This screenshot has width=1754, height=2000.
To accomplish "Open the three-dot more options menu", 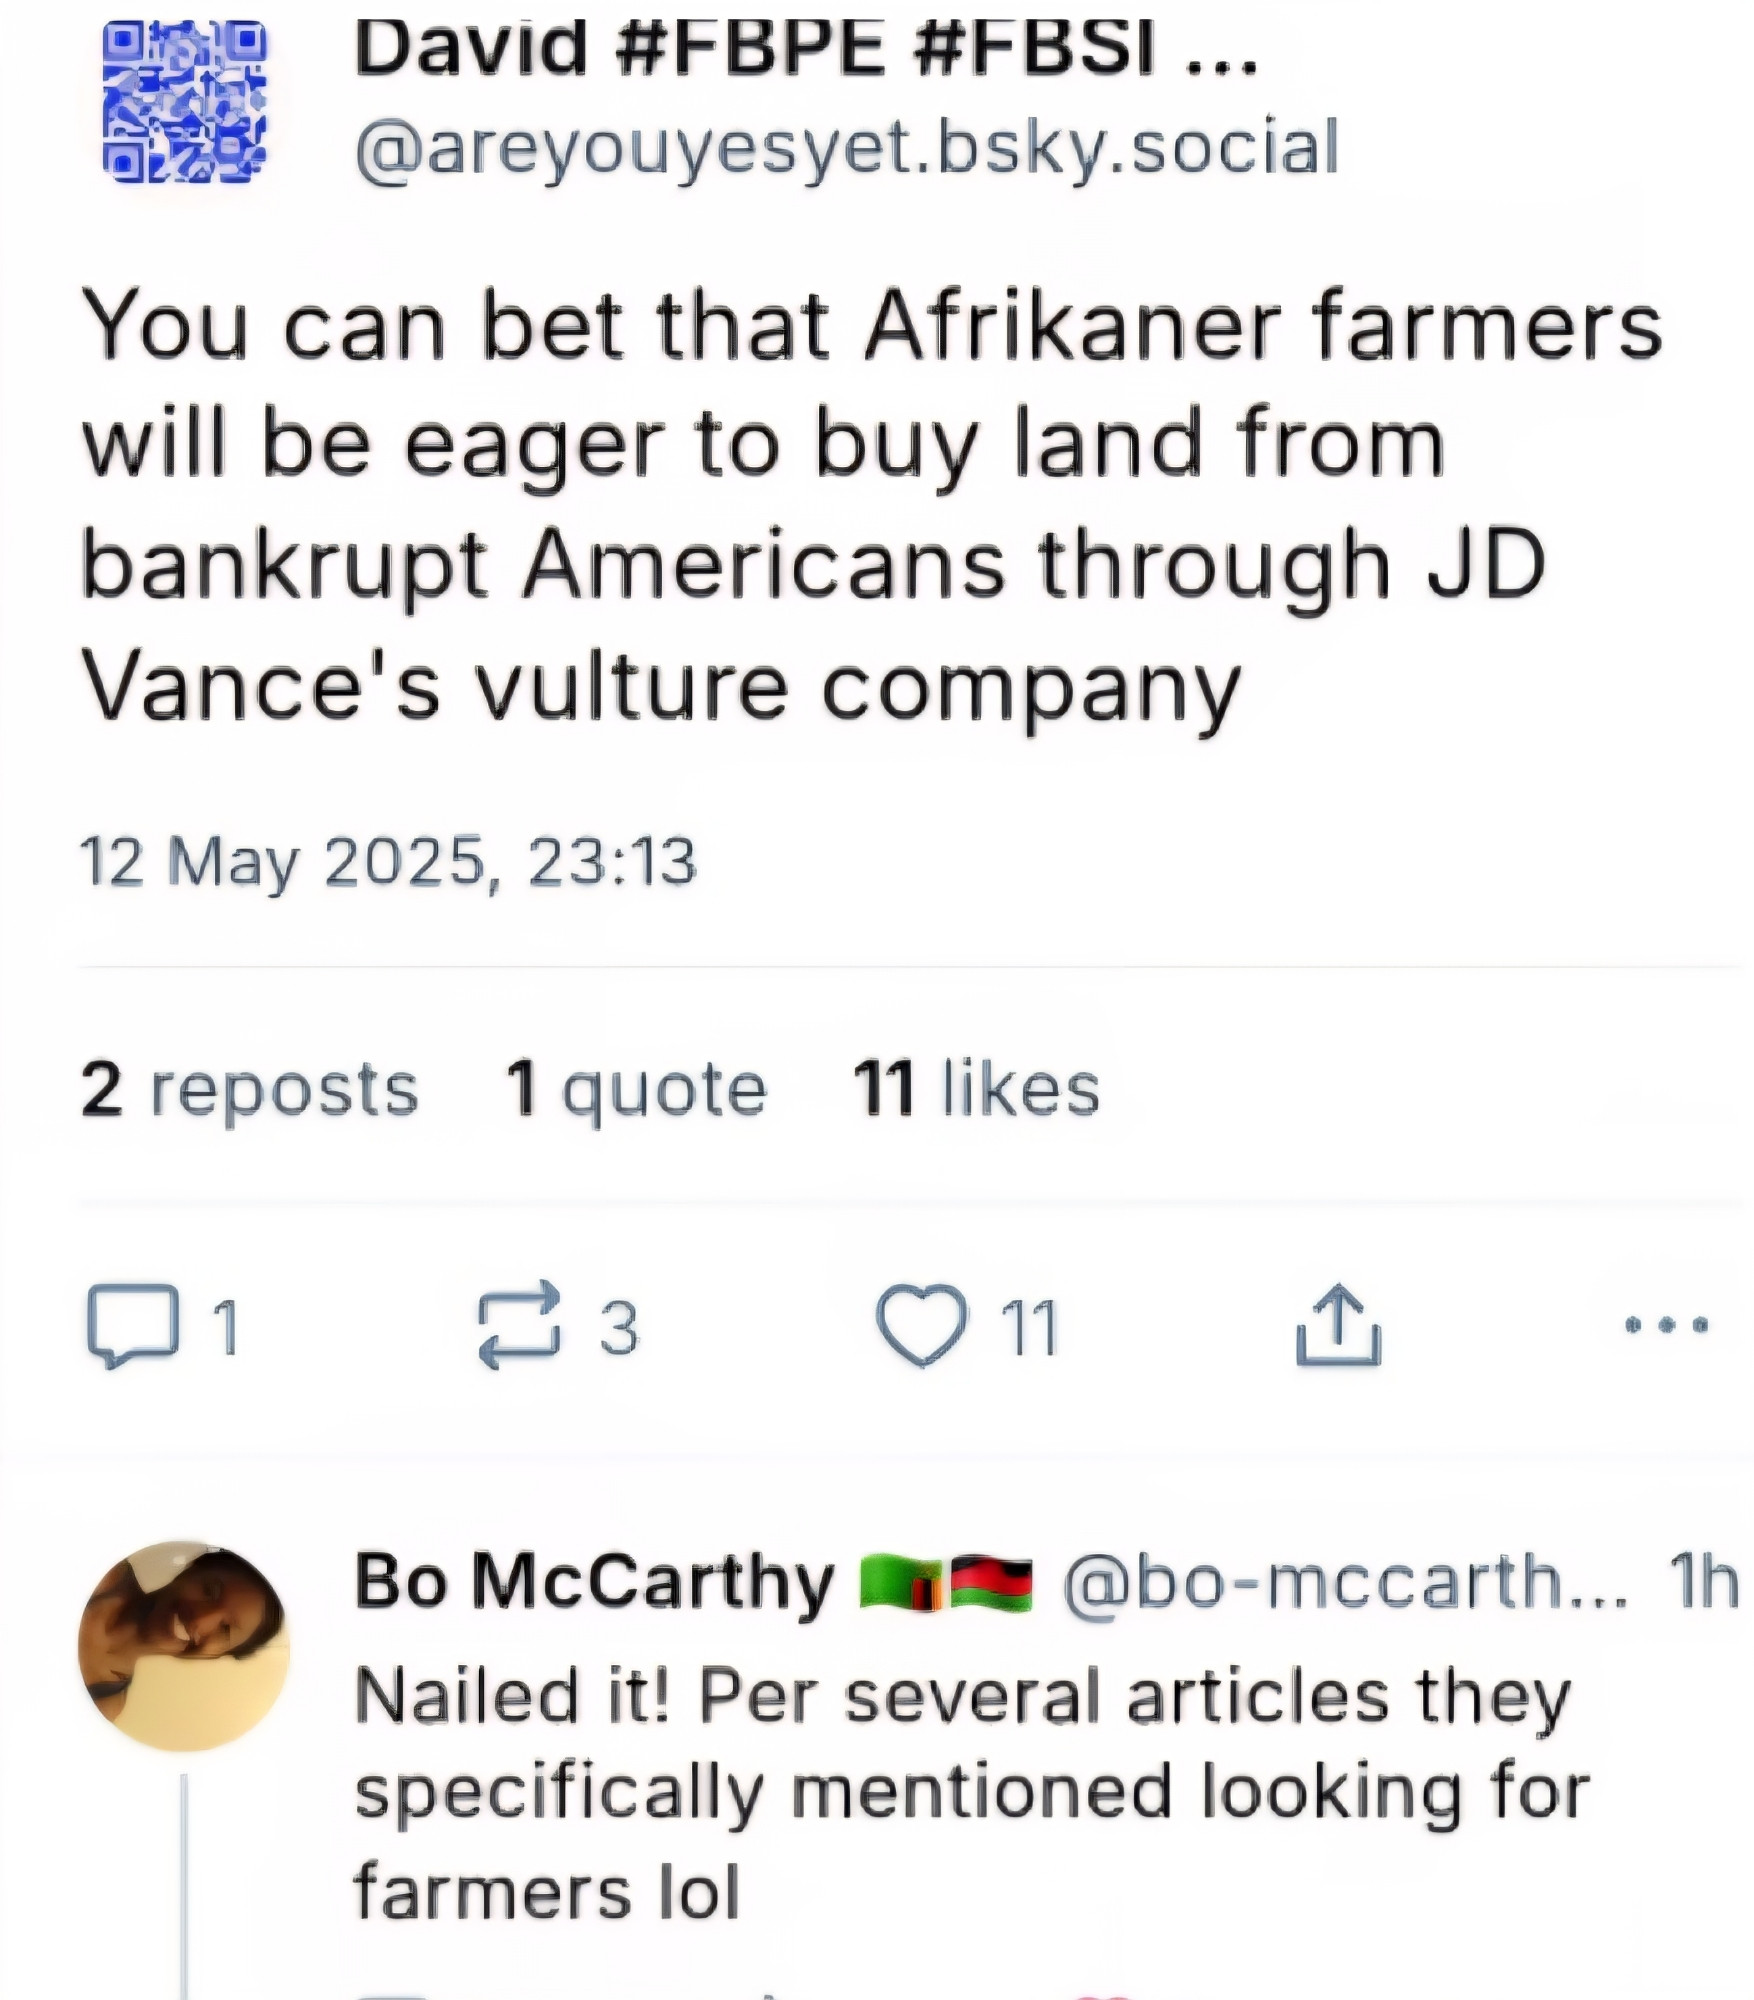I will coord(1666,1326).
